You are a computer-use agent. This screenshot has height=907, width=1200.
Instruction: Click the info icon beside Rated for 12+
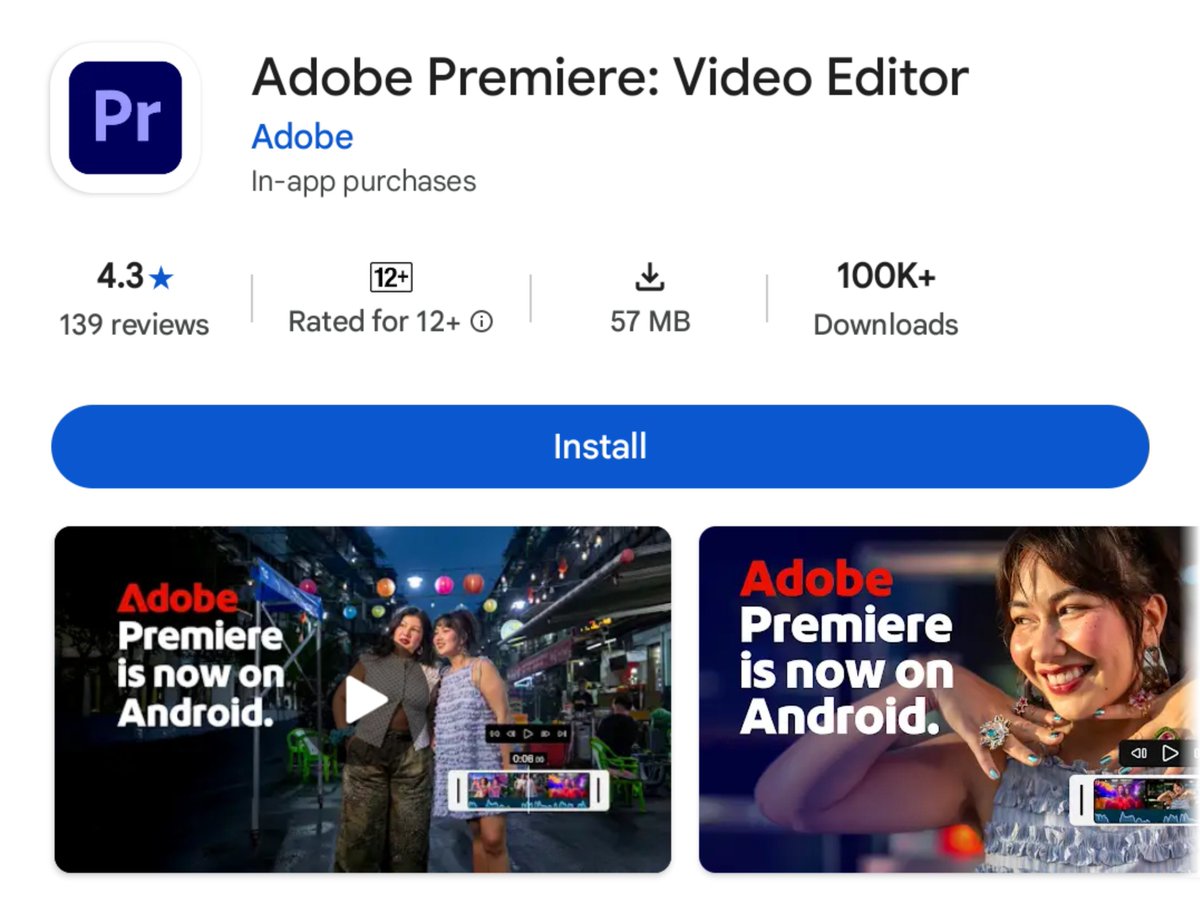point(482,322)
